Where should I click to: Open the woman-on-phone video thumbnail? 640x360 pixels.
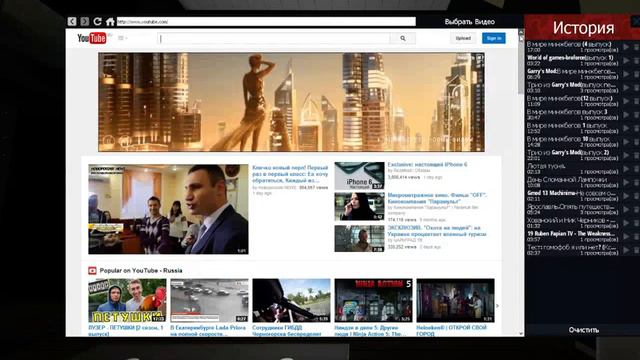(x=359, y=207)
